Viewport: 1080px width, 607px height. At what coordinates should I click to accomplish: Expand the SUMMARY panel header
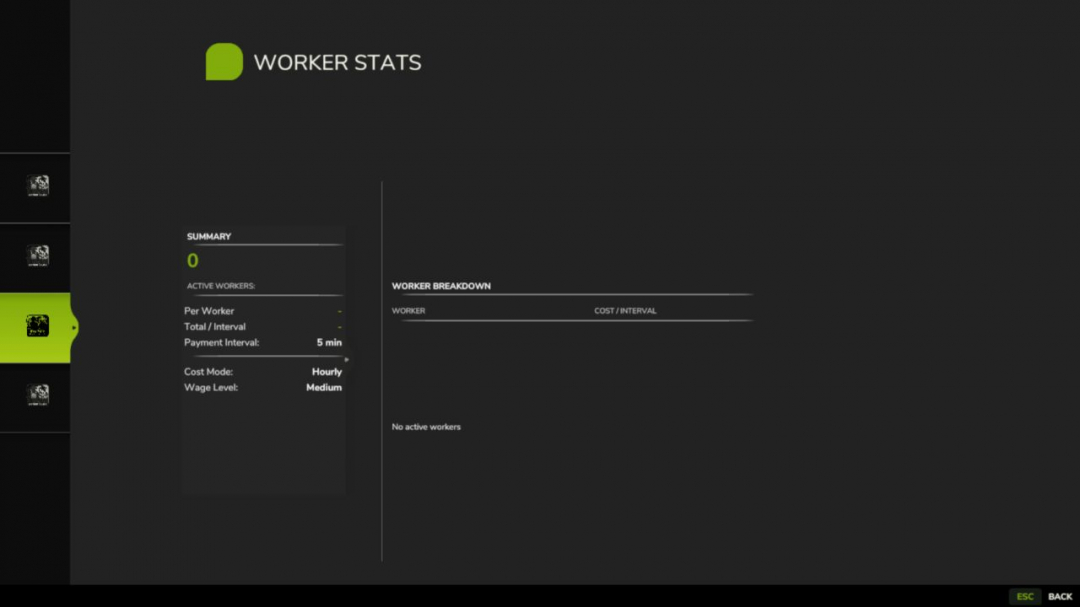pyautogui.click(x=207, y=236)
